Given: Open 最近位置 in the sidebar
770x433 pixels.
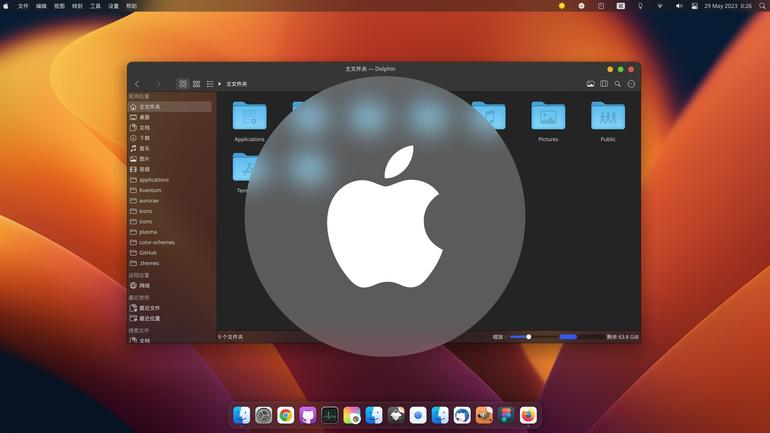Looking at the screenshot, I should (170, 319).
